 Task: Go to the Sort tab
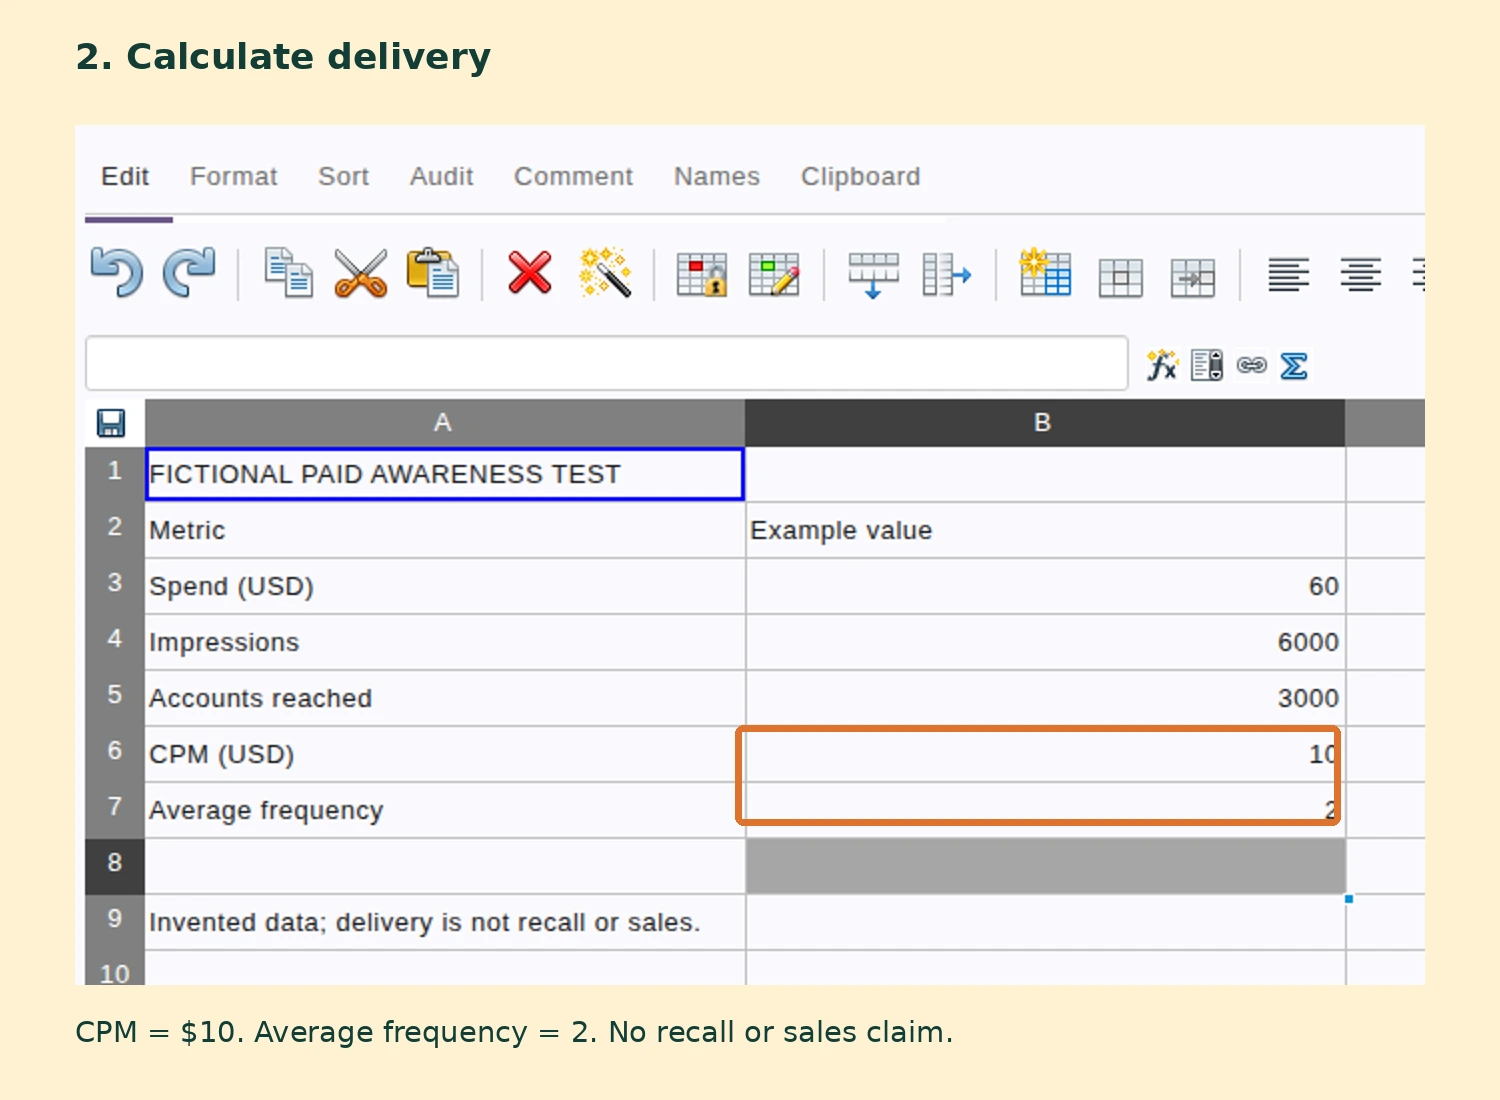[x=344, y=177]
